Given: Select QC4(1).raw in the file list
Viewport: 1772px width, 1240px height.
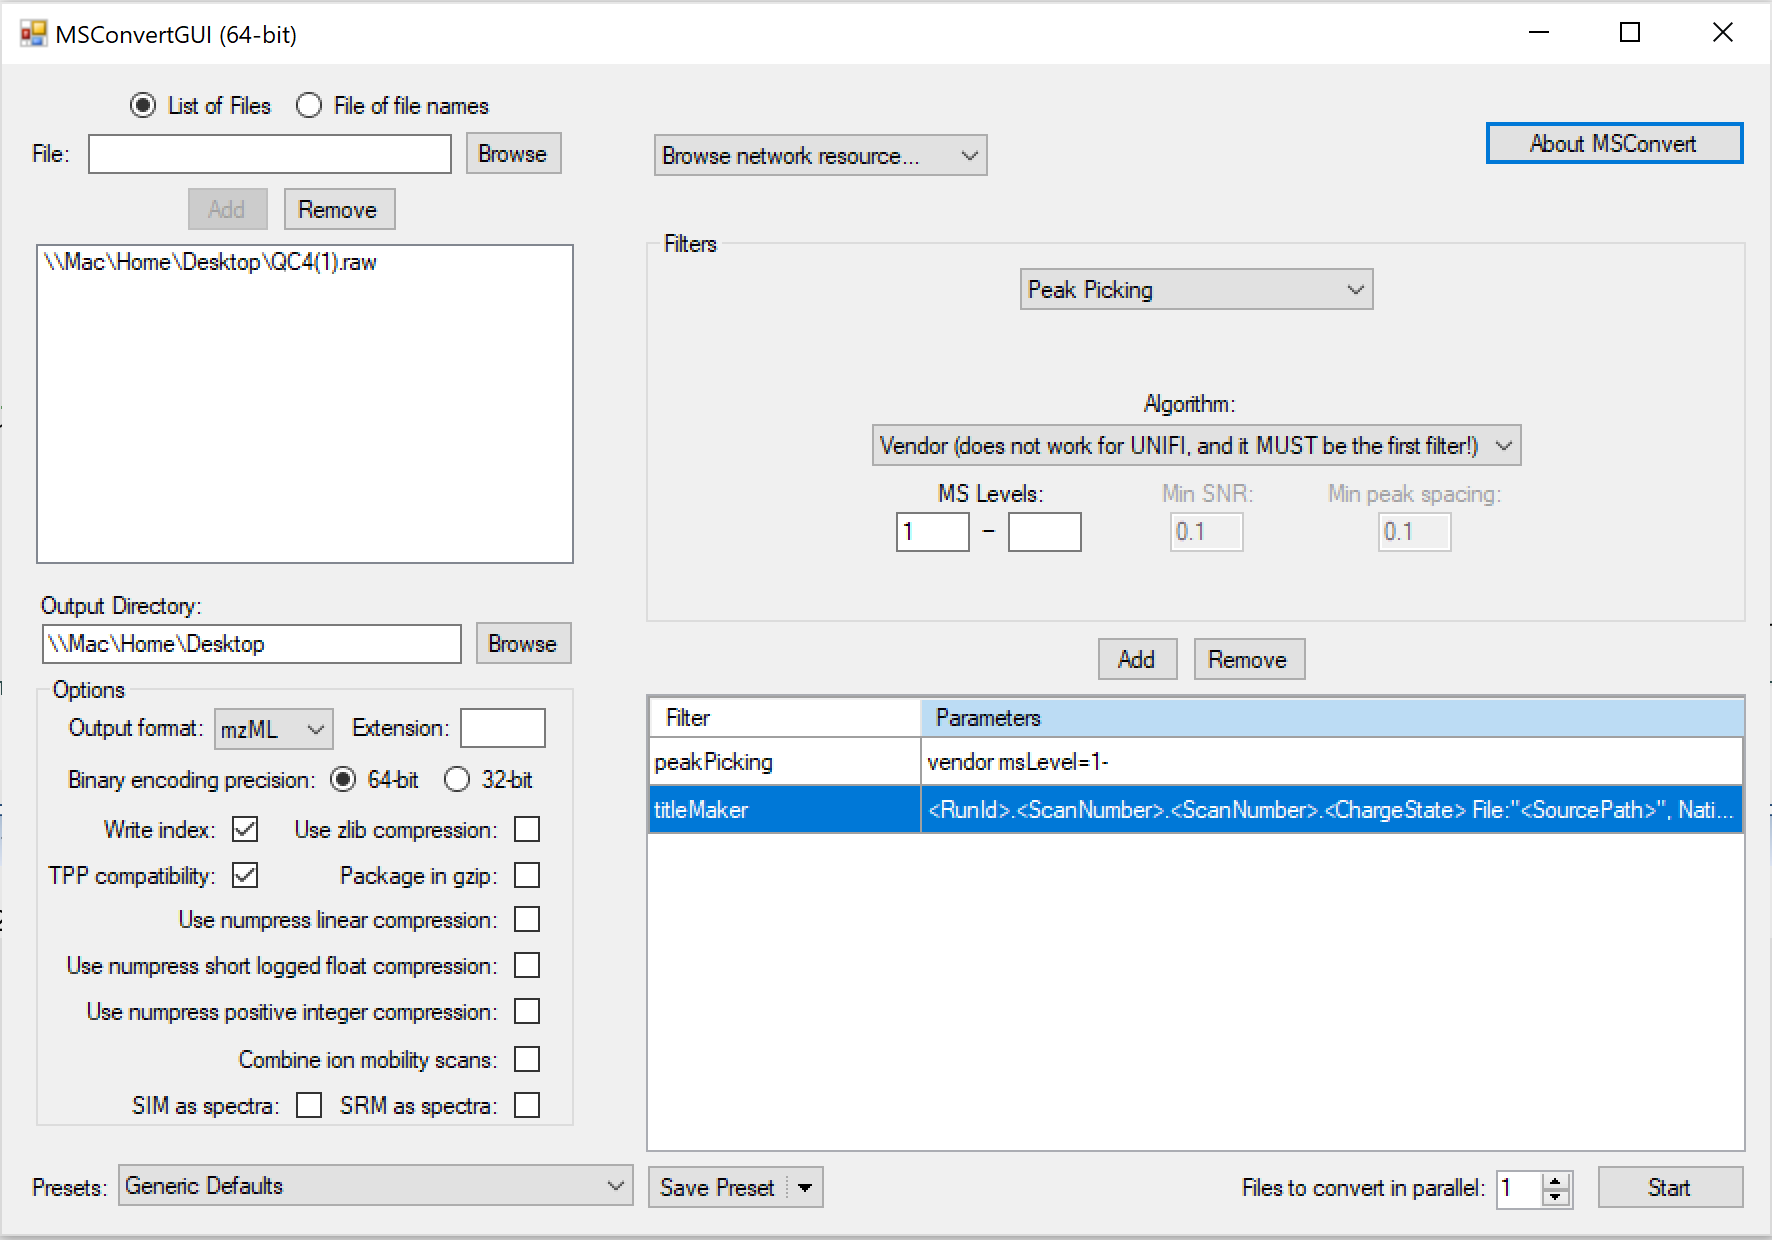Looking at the screenshot, I should (x=210, y=262).
